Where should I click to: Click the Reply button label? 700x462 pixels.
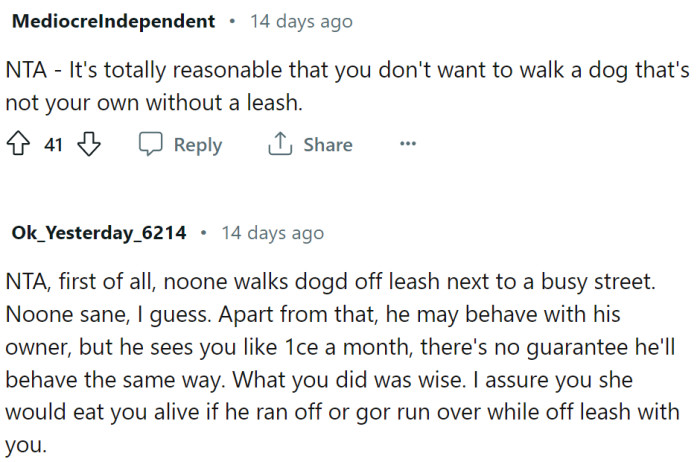(197, 145)
